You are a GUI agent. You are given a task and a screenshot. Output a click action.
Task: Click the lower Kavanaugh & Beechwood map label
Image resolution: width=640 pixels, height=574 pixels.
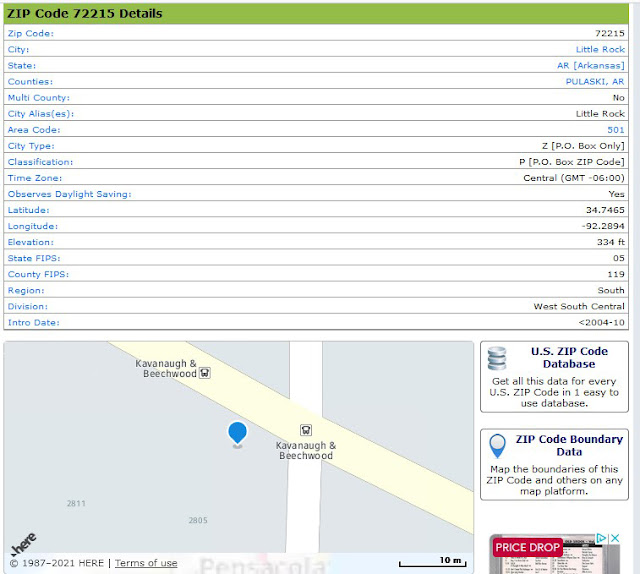click(x=306, y=451)
